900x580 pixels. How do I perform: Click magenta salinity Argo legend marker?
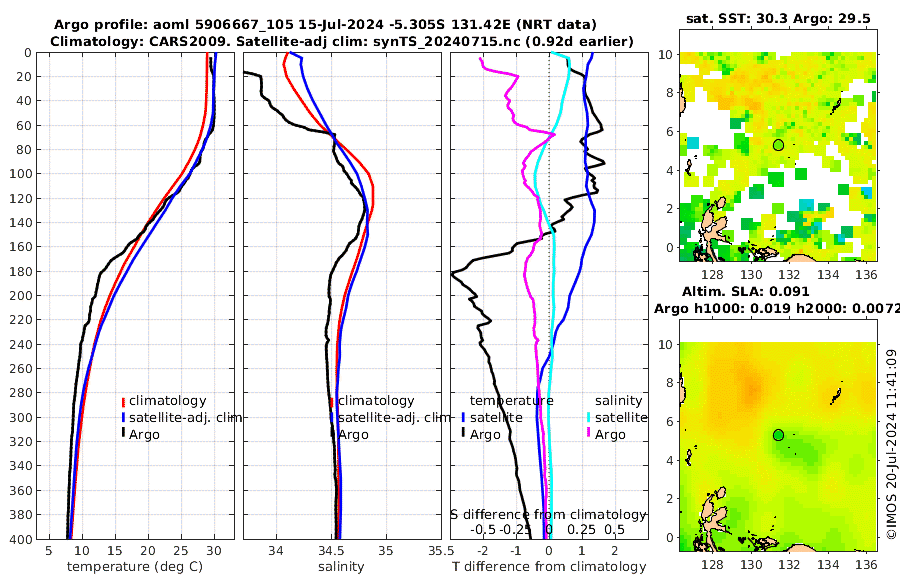(588, 434)
